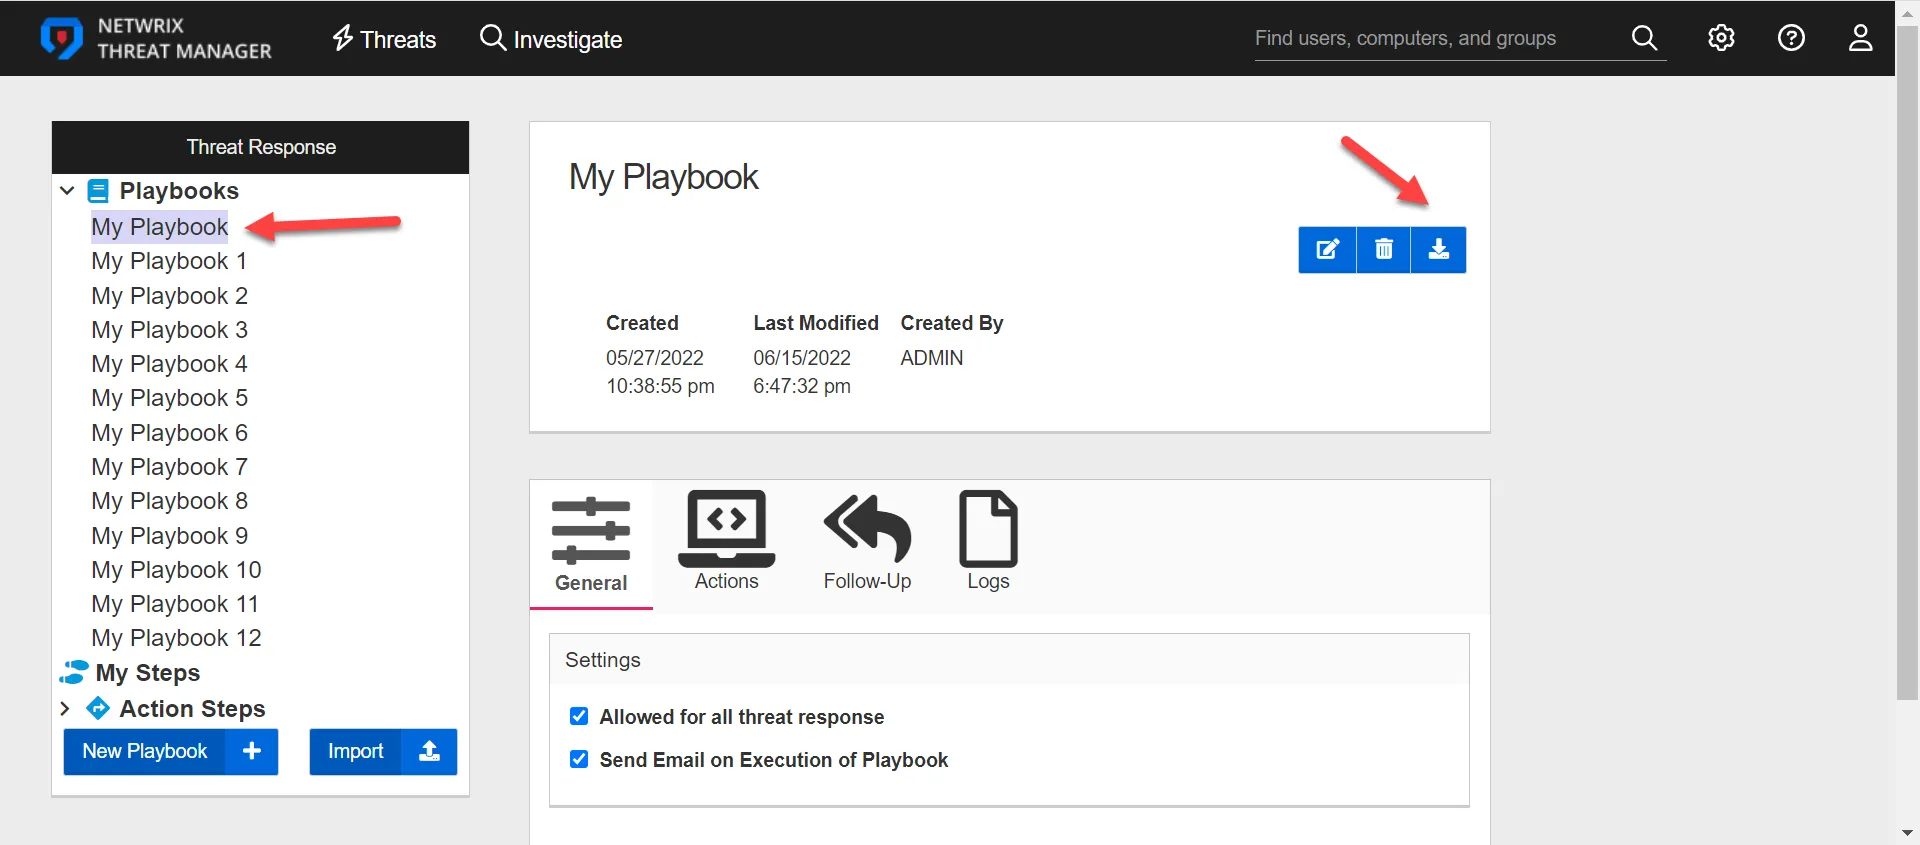Open the settings gear icon
The image size is (1920, 845).
1721,38
